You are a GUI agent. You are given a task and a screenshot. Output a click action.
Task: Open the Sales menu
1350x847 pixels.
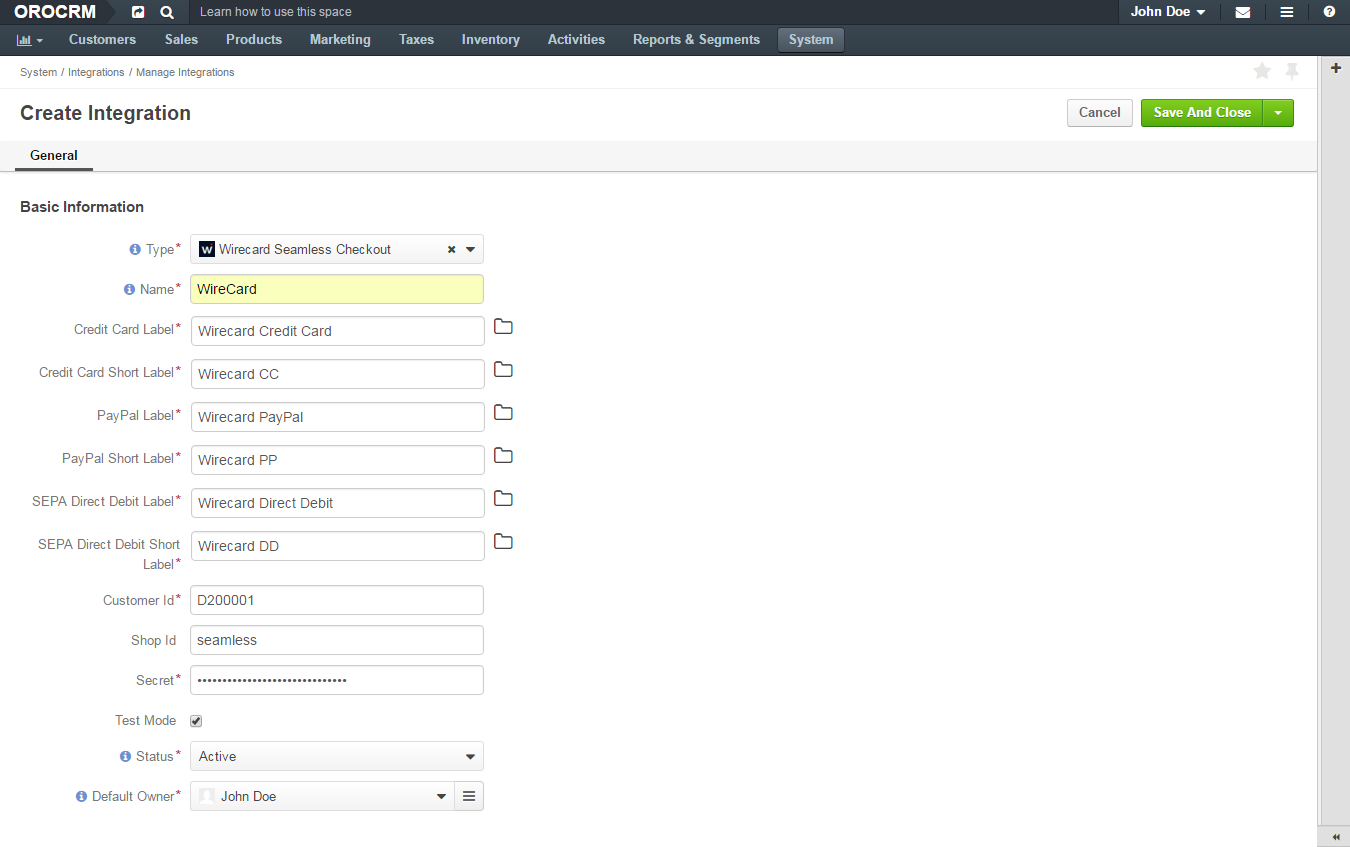point(181,40)
